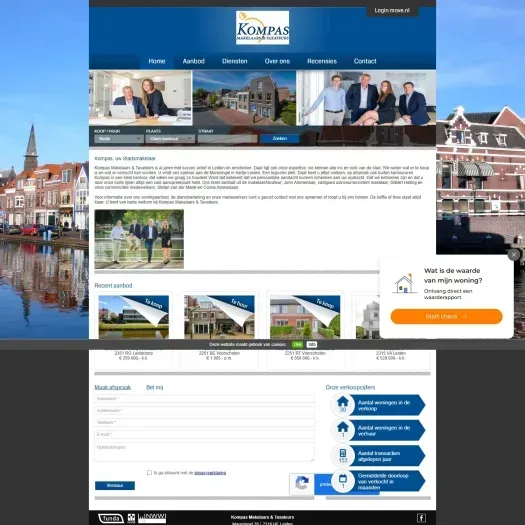Open the 2251 RT Voorschoten listing thumbnail
525x525 pixels.
click(x=305, y=317)
